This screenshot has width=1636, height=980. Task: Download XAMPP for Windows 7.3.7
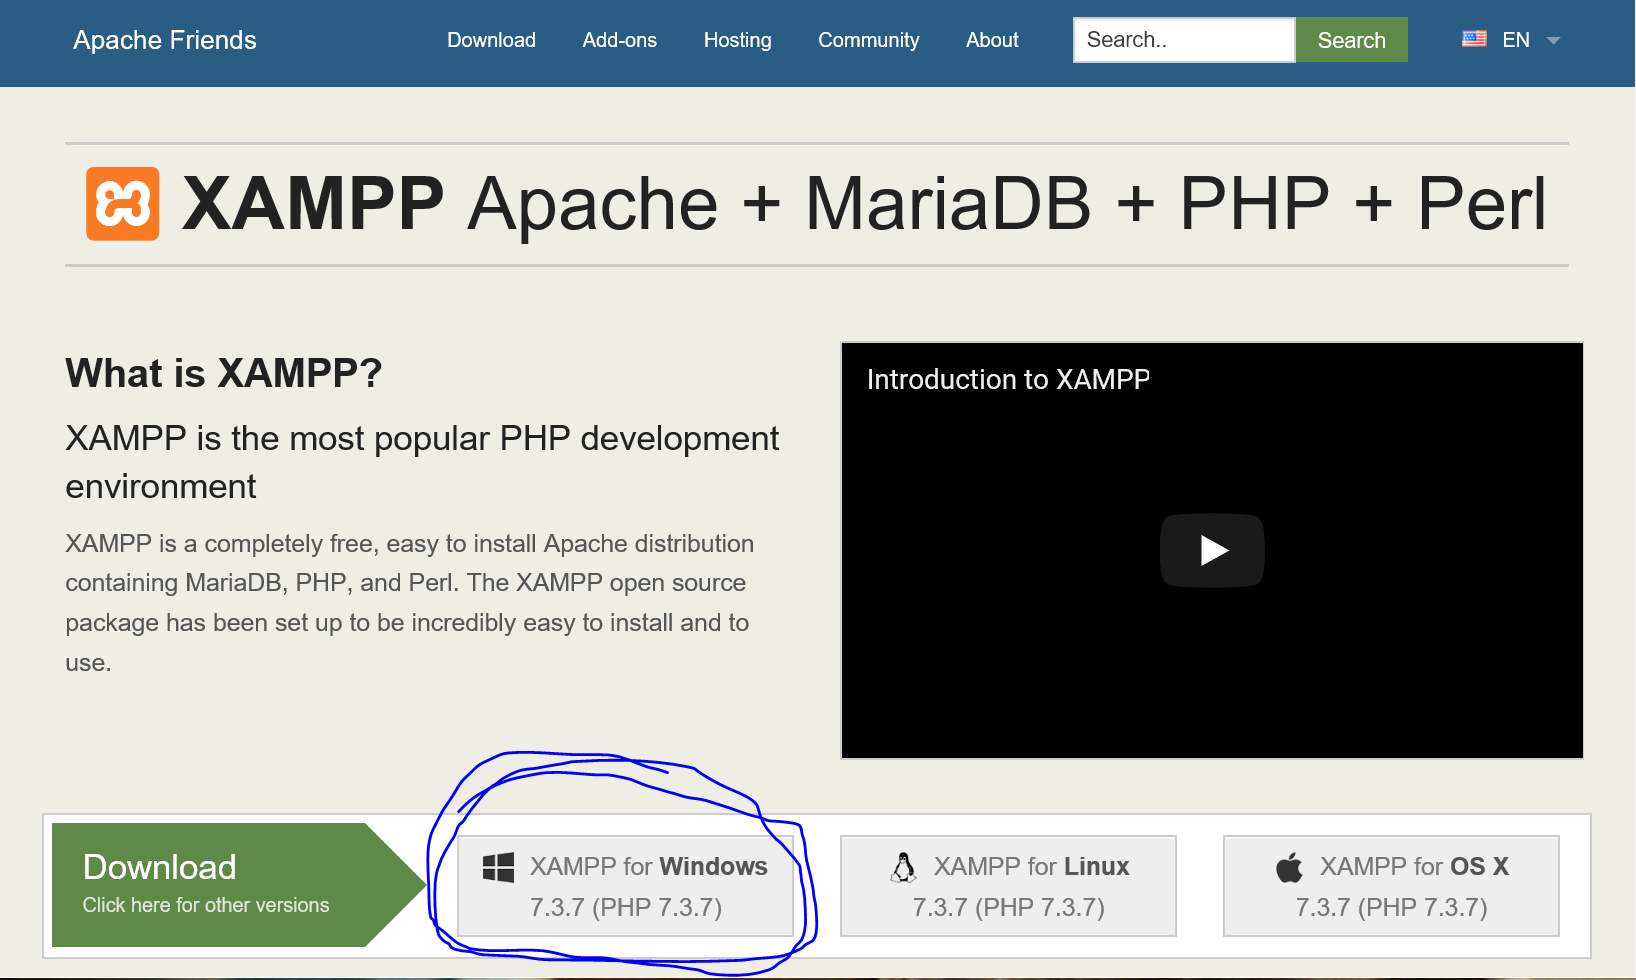tap(626, 886)
